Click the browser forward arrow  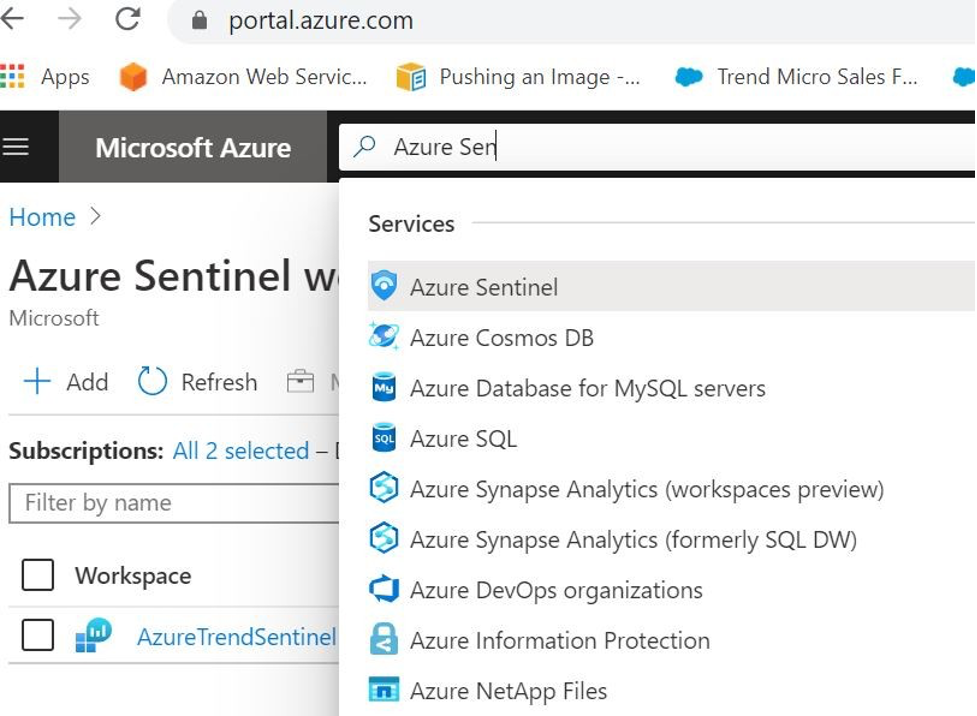coord(70,19)
